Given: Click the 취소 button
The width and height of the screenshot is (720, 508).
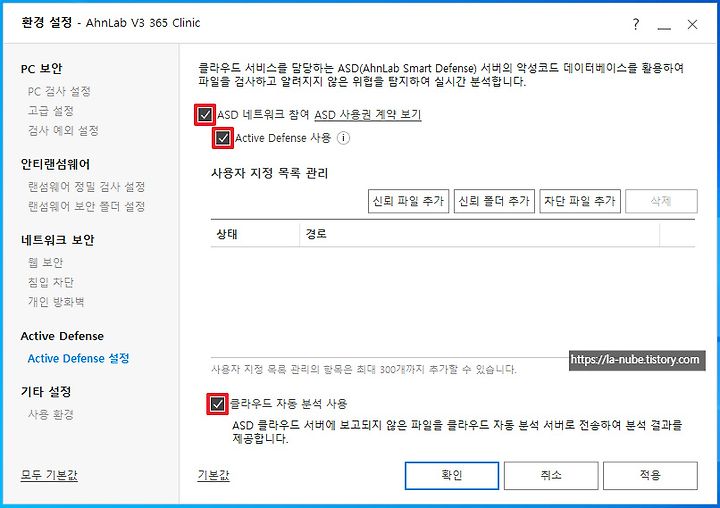Looking at the screenshot, I should (551, 475).
